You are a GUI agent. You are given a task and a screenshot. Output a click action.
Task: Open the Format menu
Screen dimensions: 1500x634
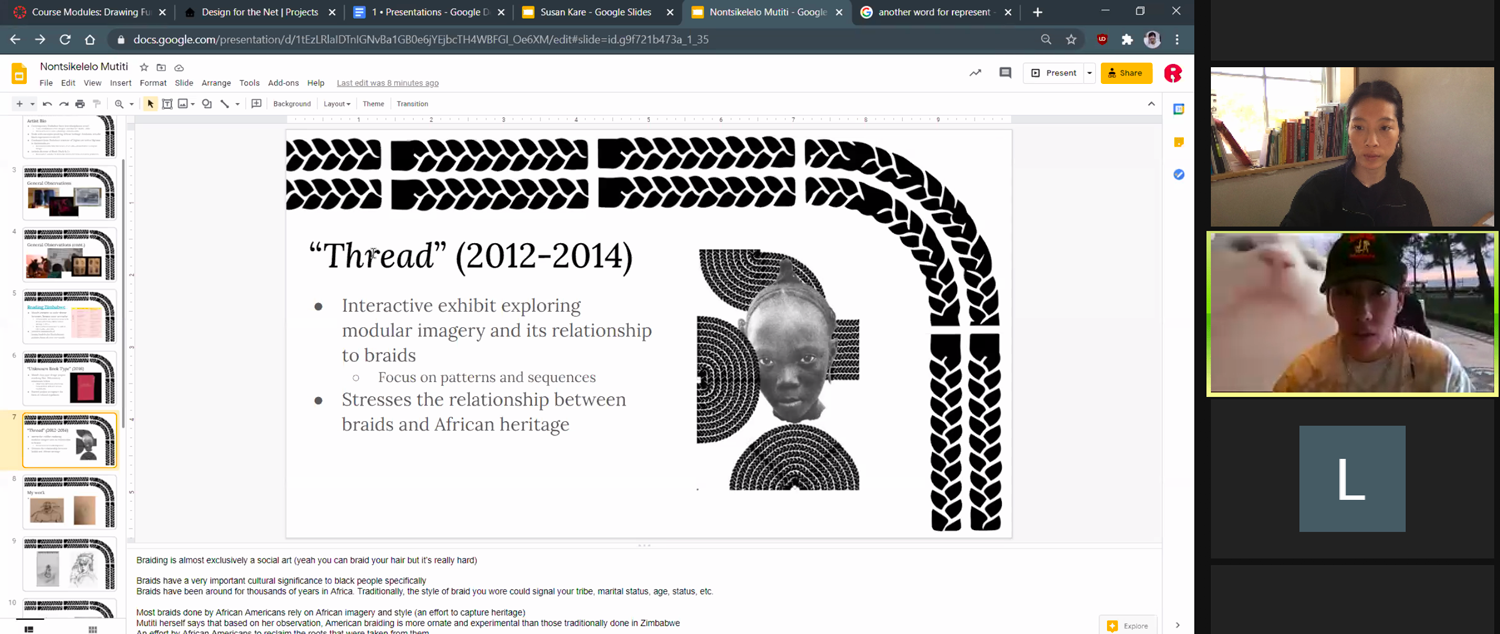tap(153, 83)
